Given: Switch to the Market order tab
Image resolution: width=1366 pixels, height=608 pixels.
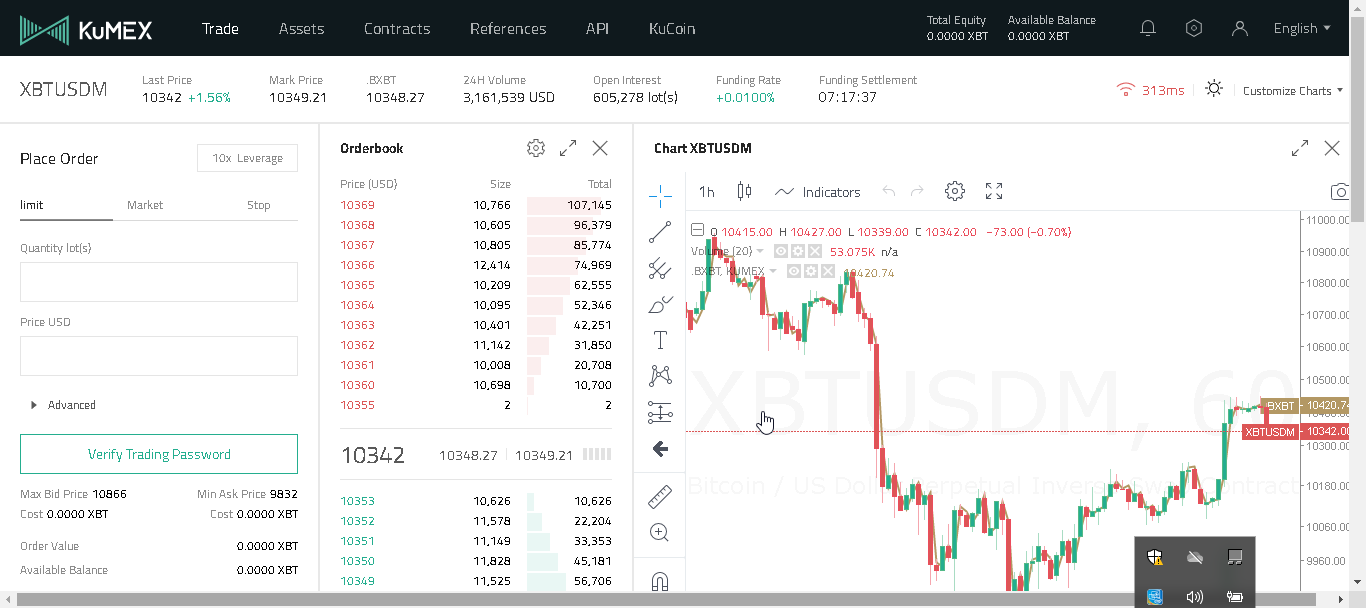Looking at the screenshot, I should (x=145, y=205).
